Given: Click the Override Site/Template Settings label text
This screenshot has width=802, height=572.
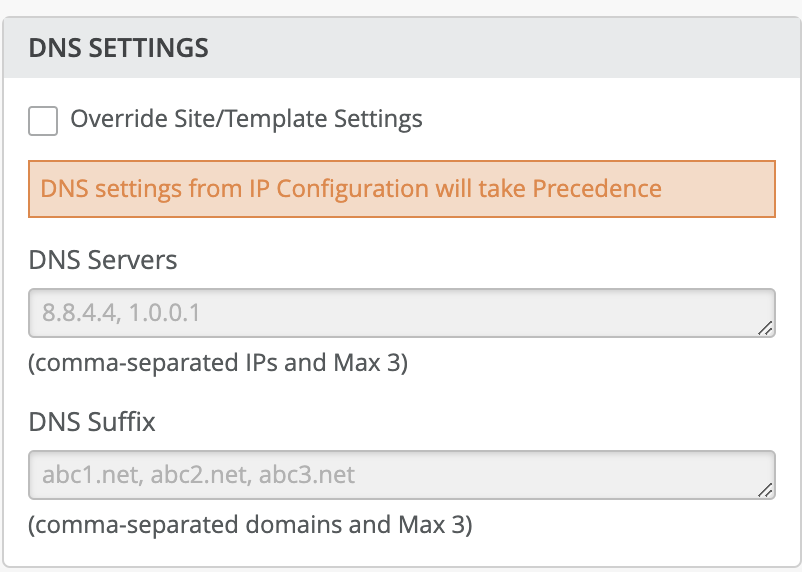Looking at the screenshot, I should pos(246,120).
